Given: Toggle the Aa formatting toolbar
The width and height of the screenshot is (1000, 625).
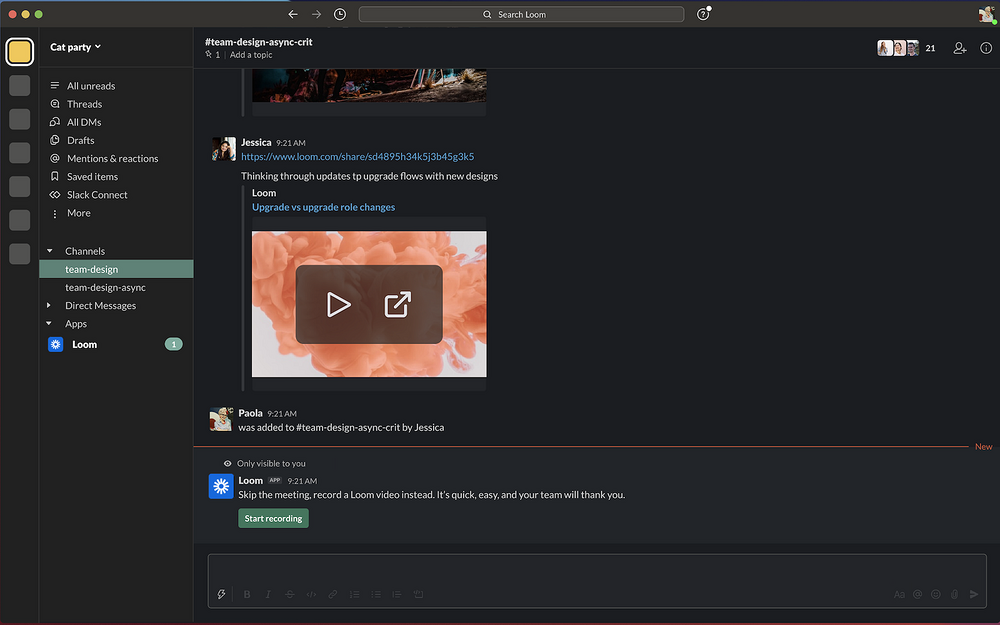Looking at the screenshot, I should (899, 594).
